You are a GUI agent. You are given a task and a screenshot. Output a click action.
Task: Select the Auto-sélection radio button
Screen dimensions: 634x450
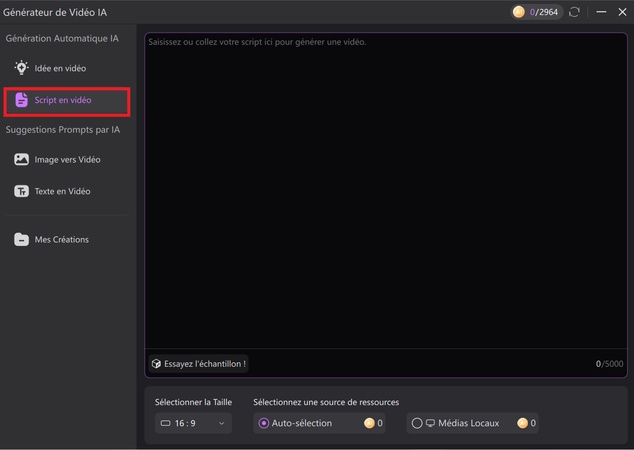click(264, 423)
